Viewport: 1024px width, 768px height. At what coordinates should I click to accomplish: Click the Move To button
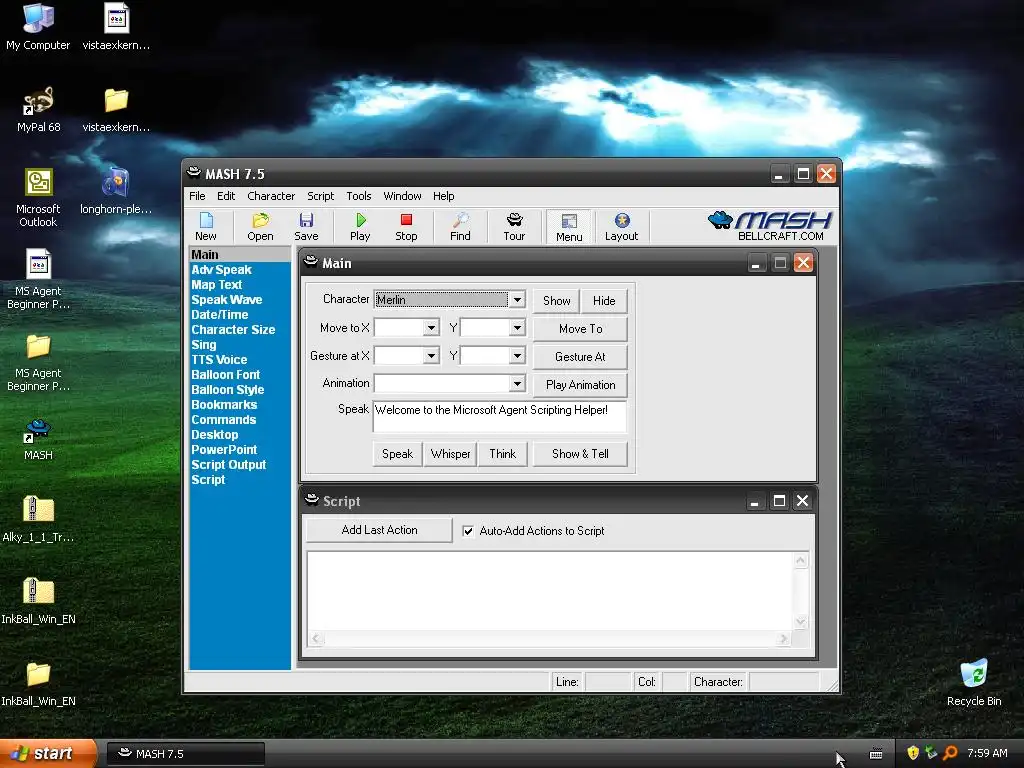click(x=581, y=328)
